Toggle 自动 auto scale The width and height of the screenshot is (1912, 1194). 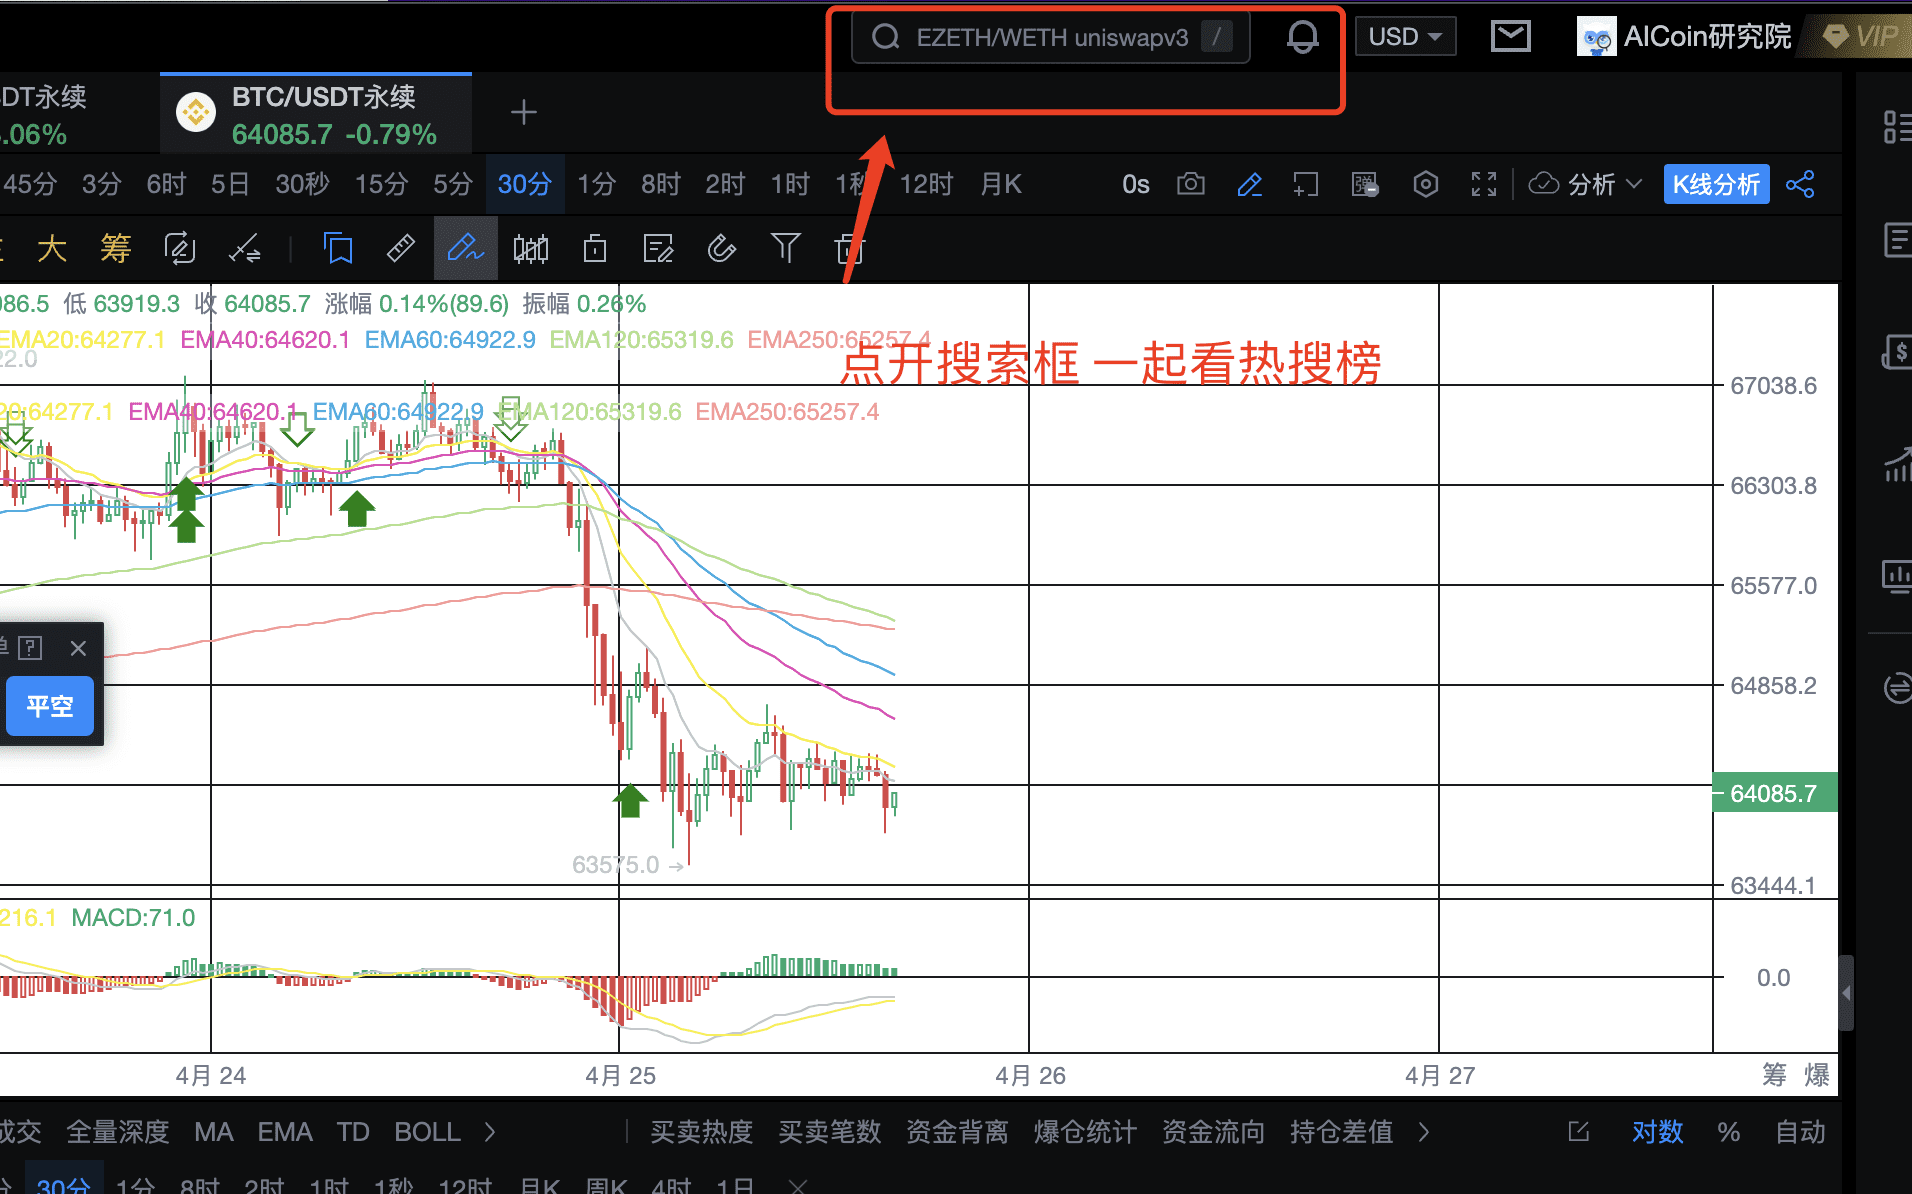coord(1800,1132)
